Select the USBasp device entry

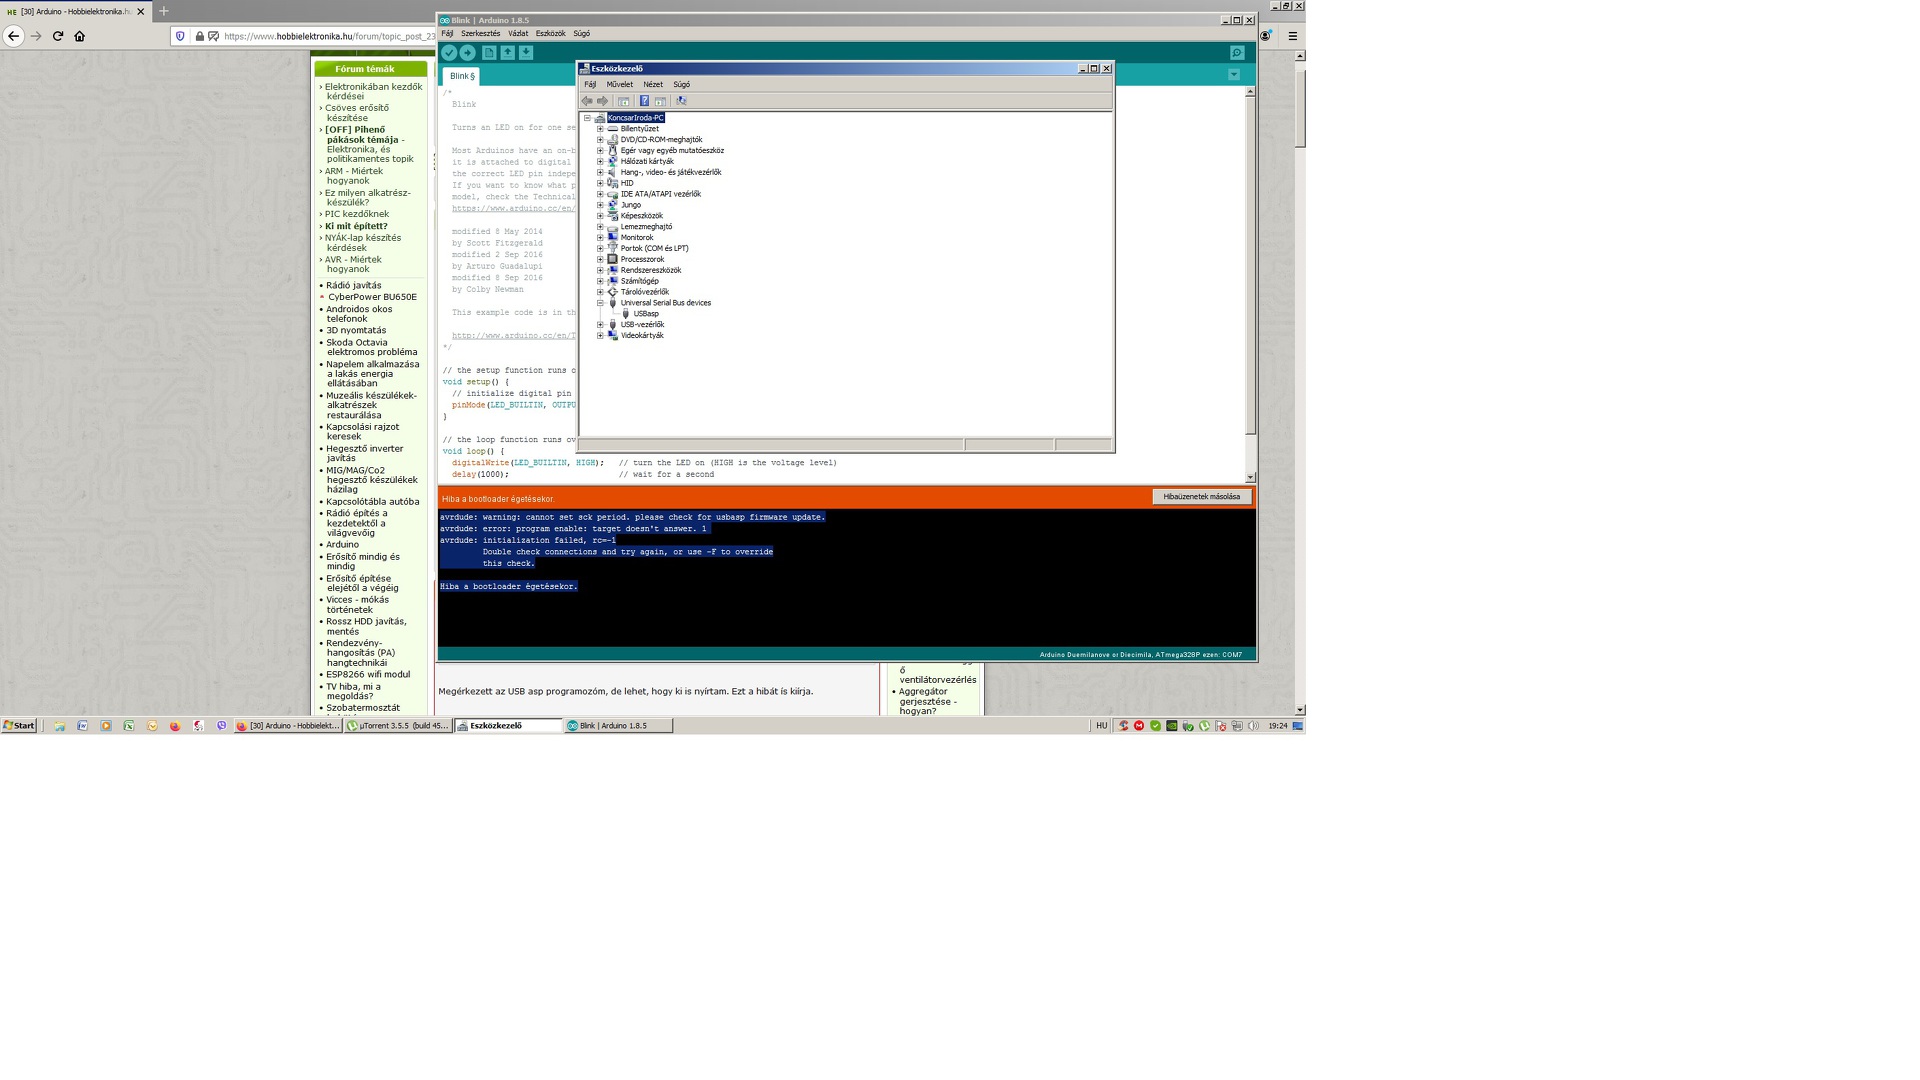click(645, 314)
